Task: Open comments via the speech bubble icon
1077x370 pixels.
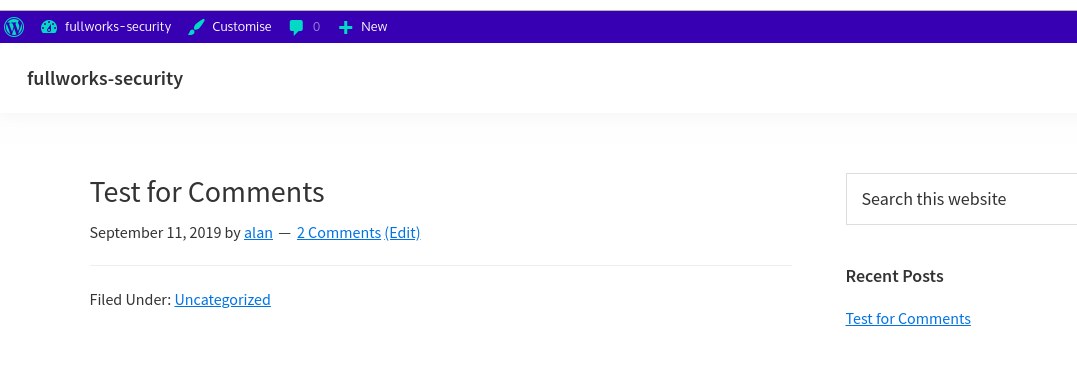Action: [x=296, y=27]
